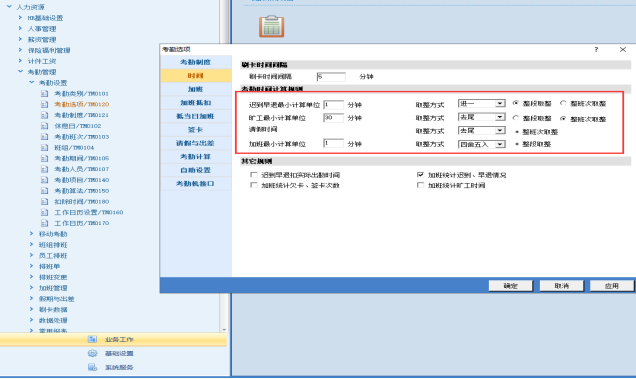
Task: Open the 员工排班 tree item
Action: click(53, 256)
